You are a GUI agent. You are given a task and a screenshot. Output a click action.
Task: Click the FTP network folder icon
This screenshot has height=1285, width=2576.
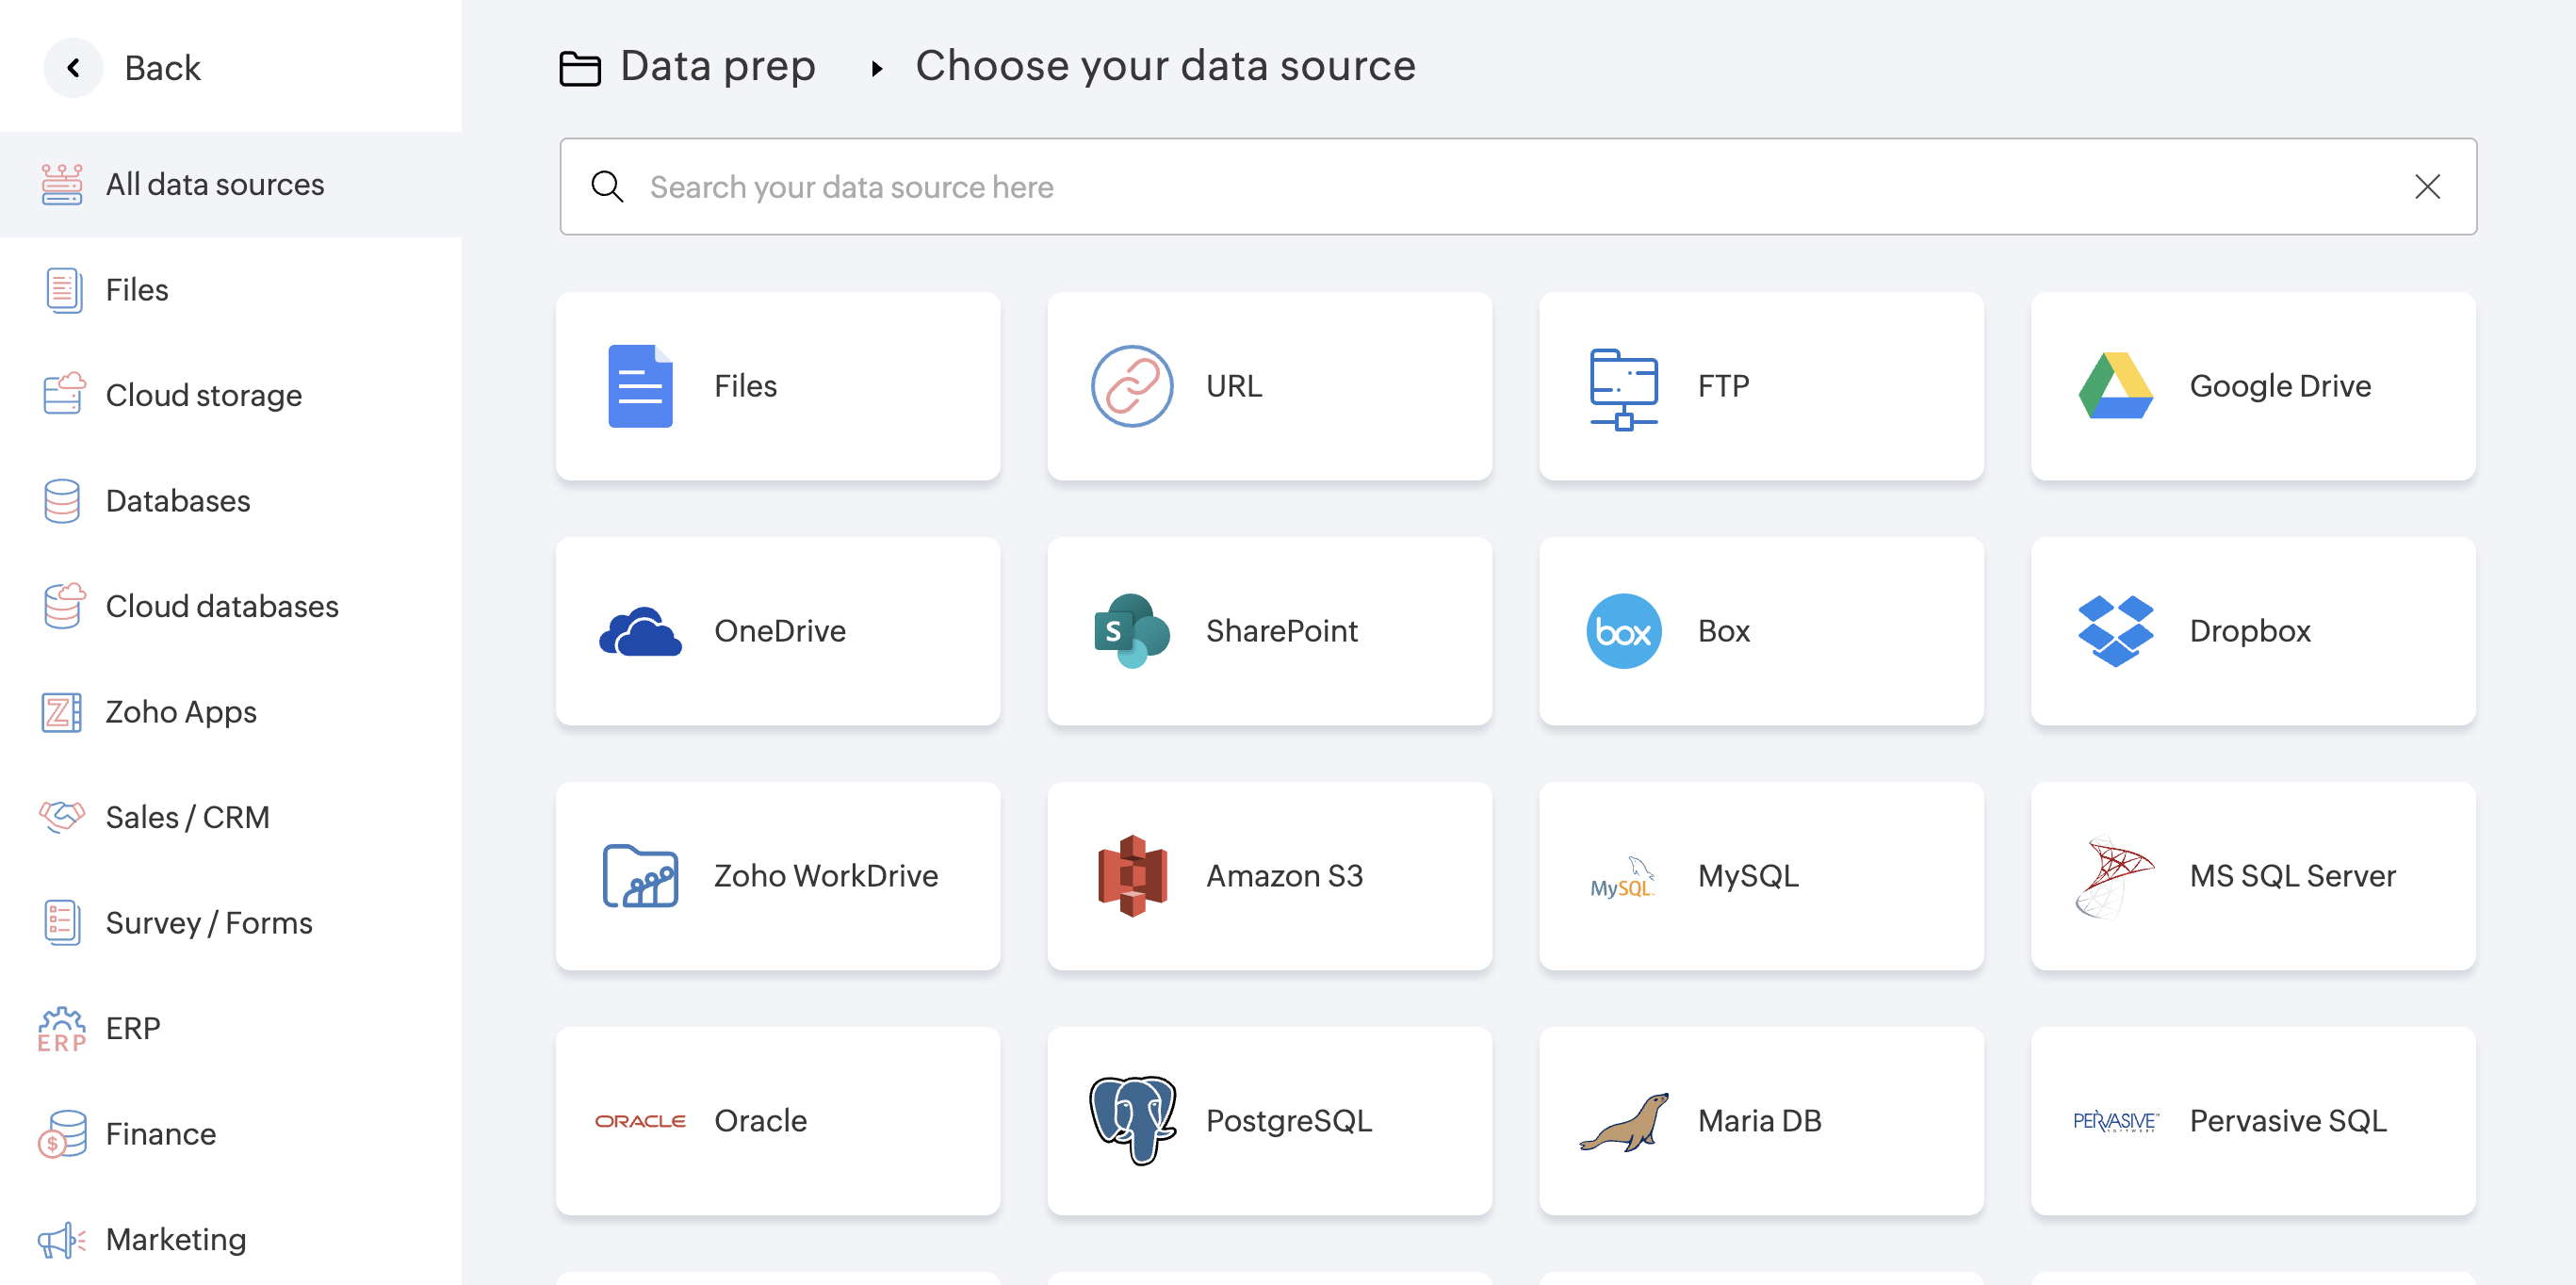(1624, 388)
